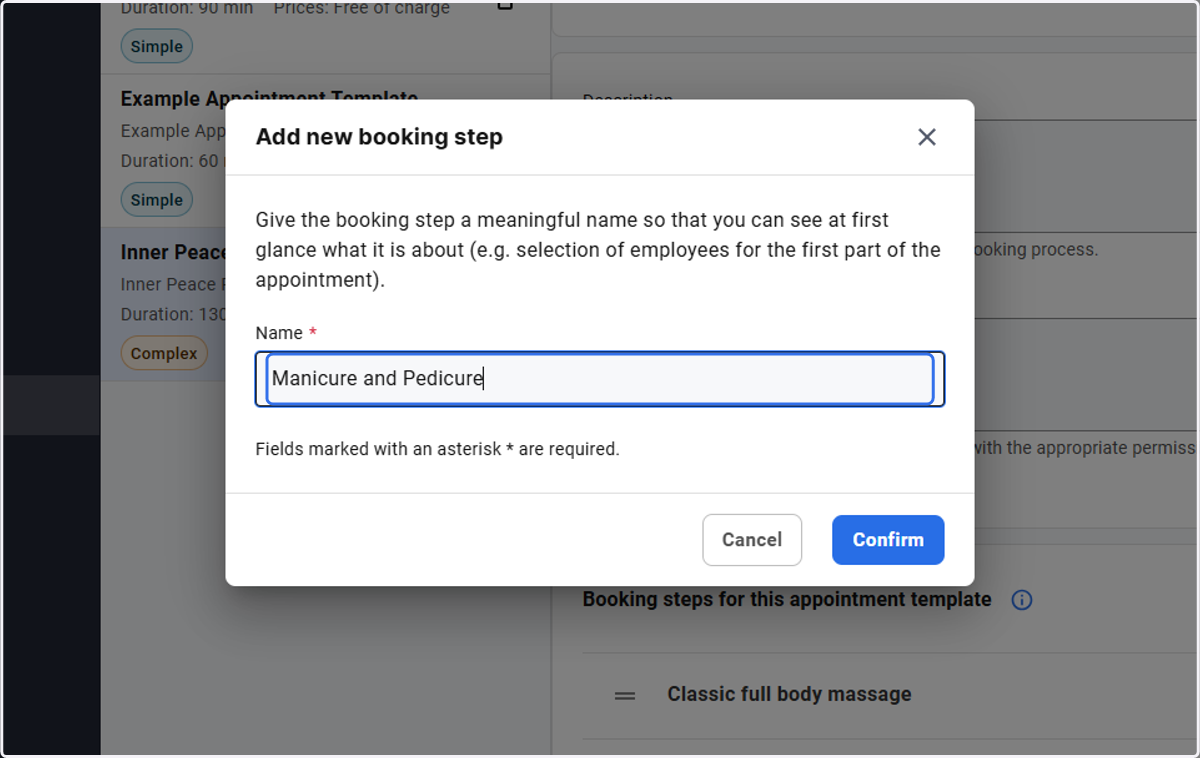
Task: Click Simple tag on the 90 min template
Action: (157, 46)
